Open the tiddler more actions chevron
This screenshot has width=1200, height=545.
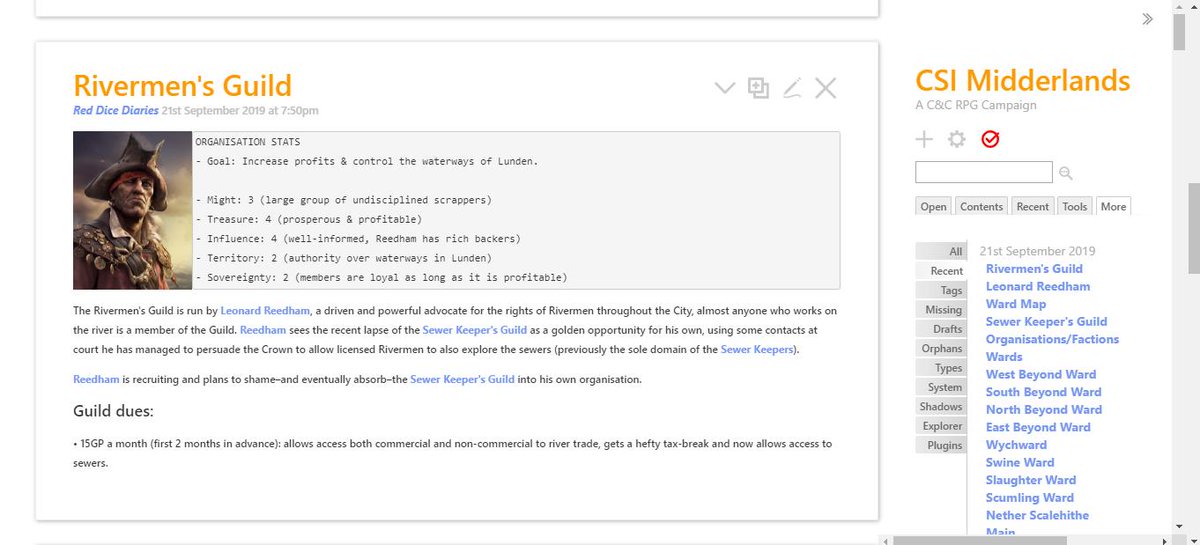tap(725, 89)
